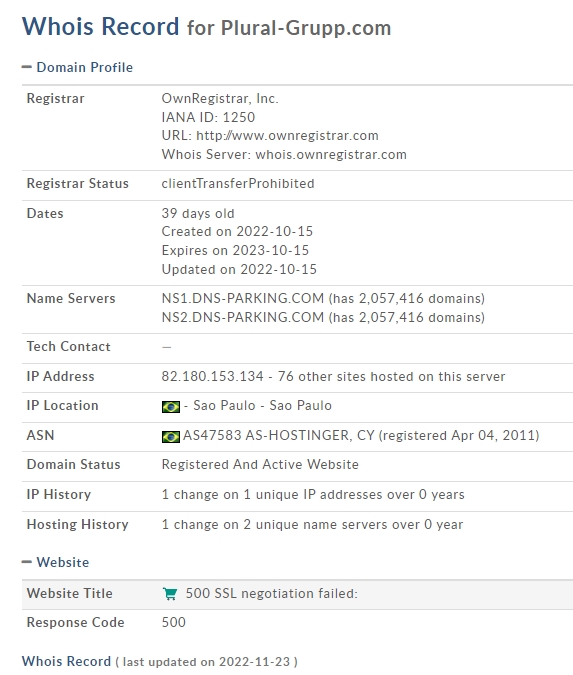The width and height of the screenshot is (573, 675).
Task: Click the Brazil flag beside Sao Paulo
Action: pos(170,407)
